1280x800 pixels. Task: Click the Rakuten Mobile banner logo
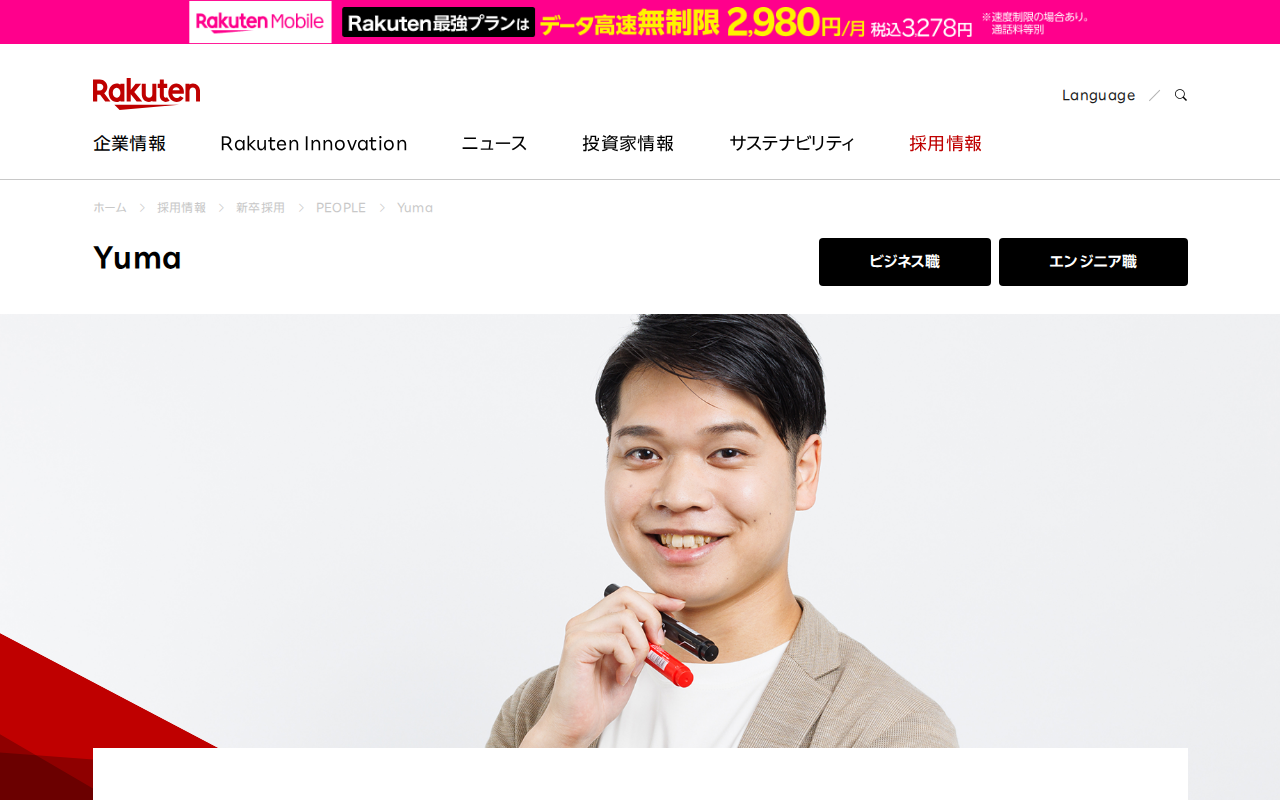click(260, 22)
